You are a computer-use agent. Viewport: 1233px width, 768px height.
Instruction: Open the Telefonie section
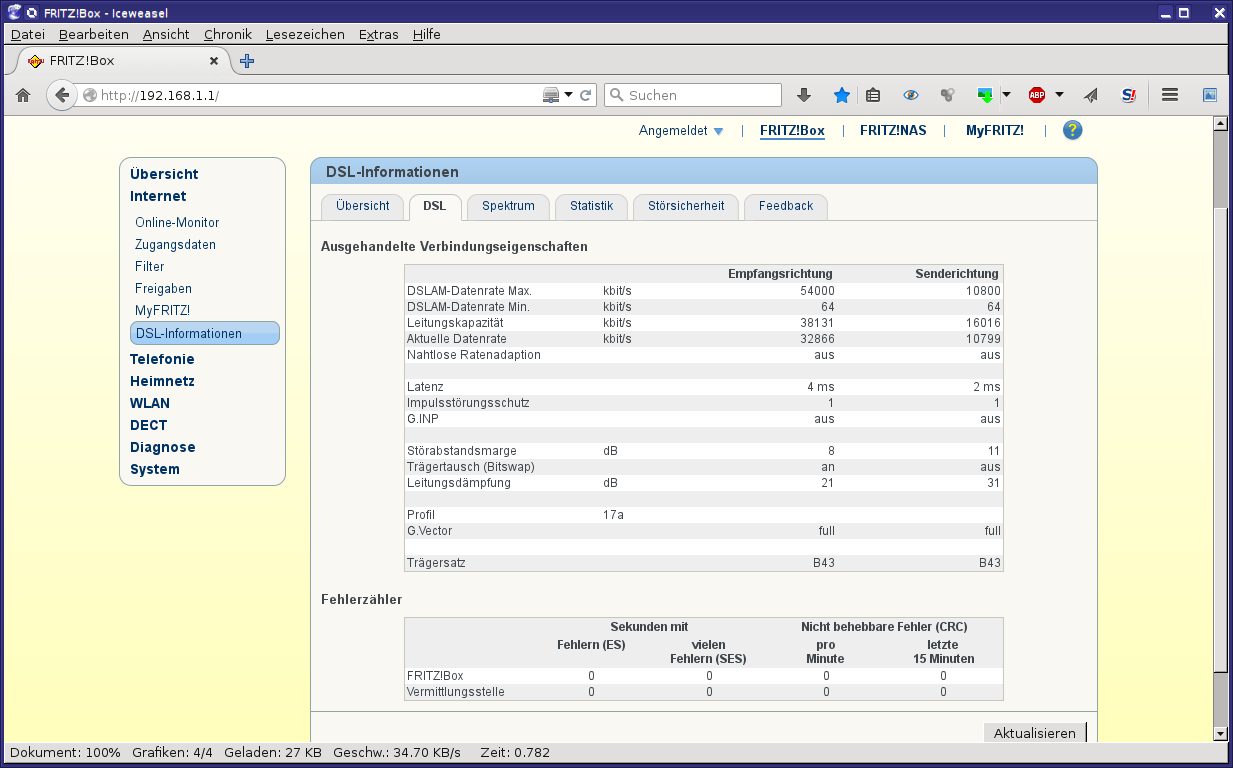[x=162, y=359]
